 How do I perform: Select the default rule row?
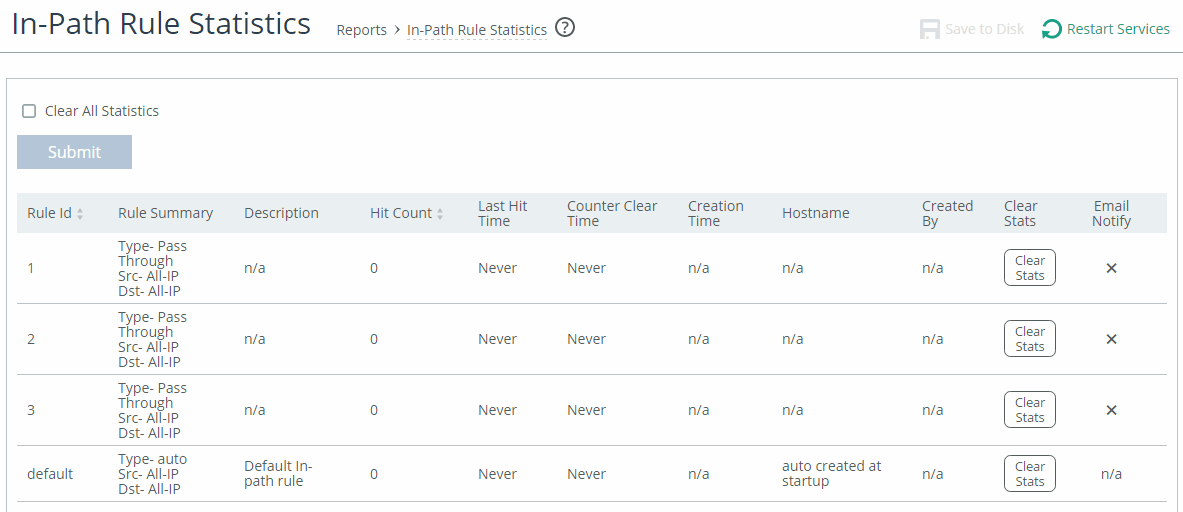[592, 474]
